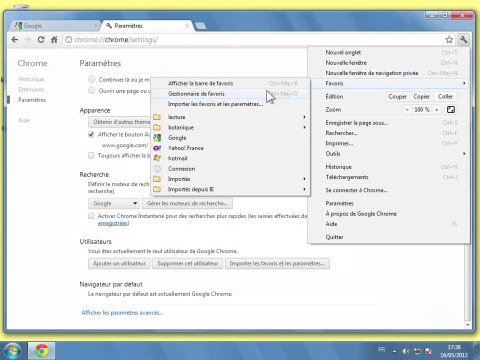Expand the Favoris submenu arrow
480x360 pixels.
(x=464, y=83)
